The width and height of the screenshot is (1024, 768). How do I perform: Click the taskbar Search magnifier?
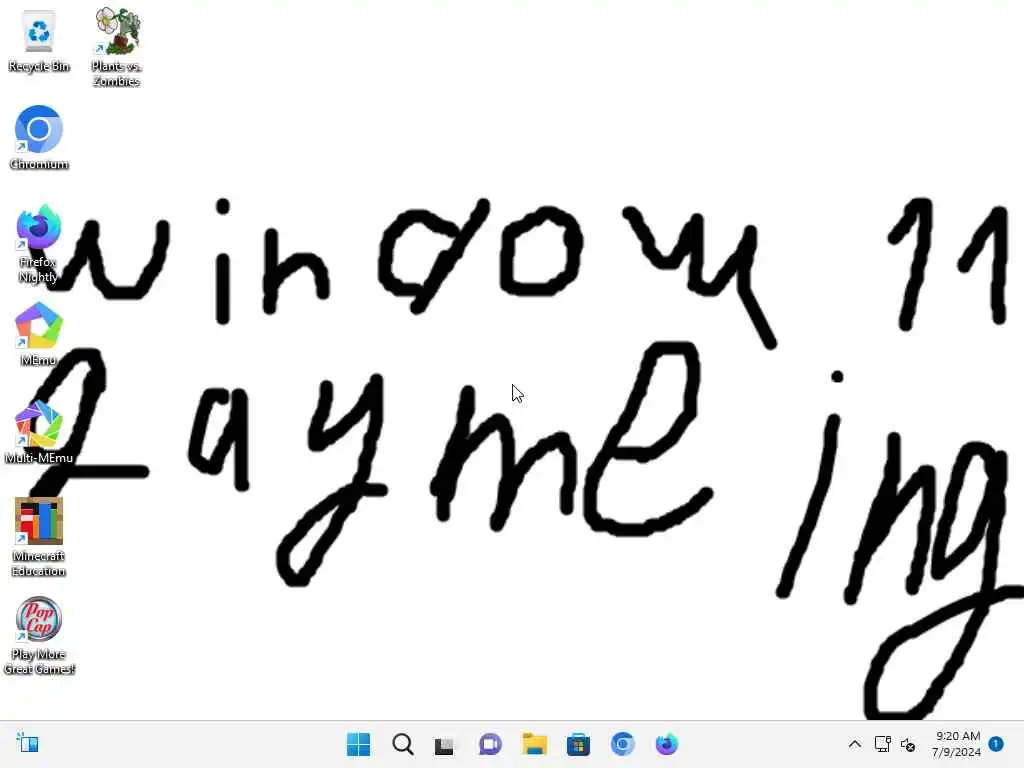(x=402, y=744)
